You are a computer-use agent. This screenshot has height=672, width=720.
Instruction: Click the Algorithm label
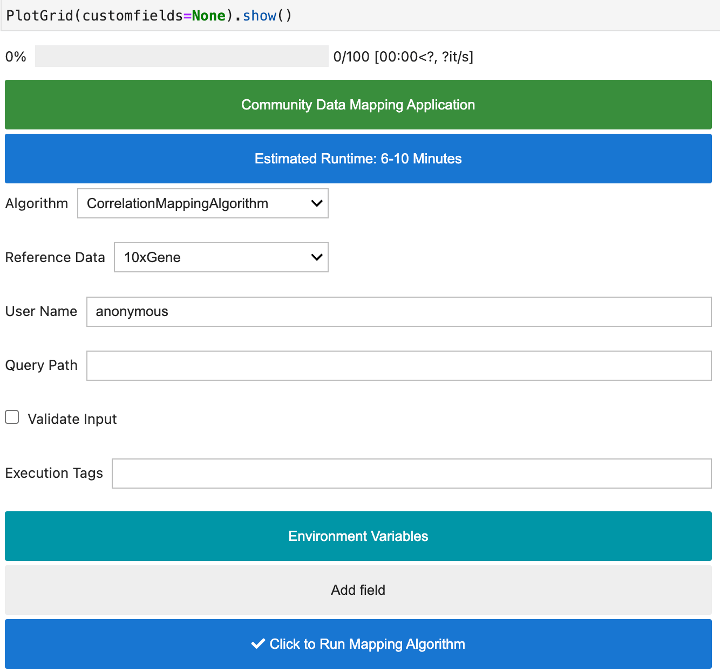click(x=36, y=203)
